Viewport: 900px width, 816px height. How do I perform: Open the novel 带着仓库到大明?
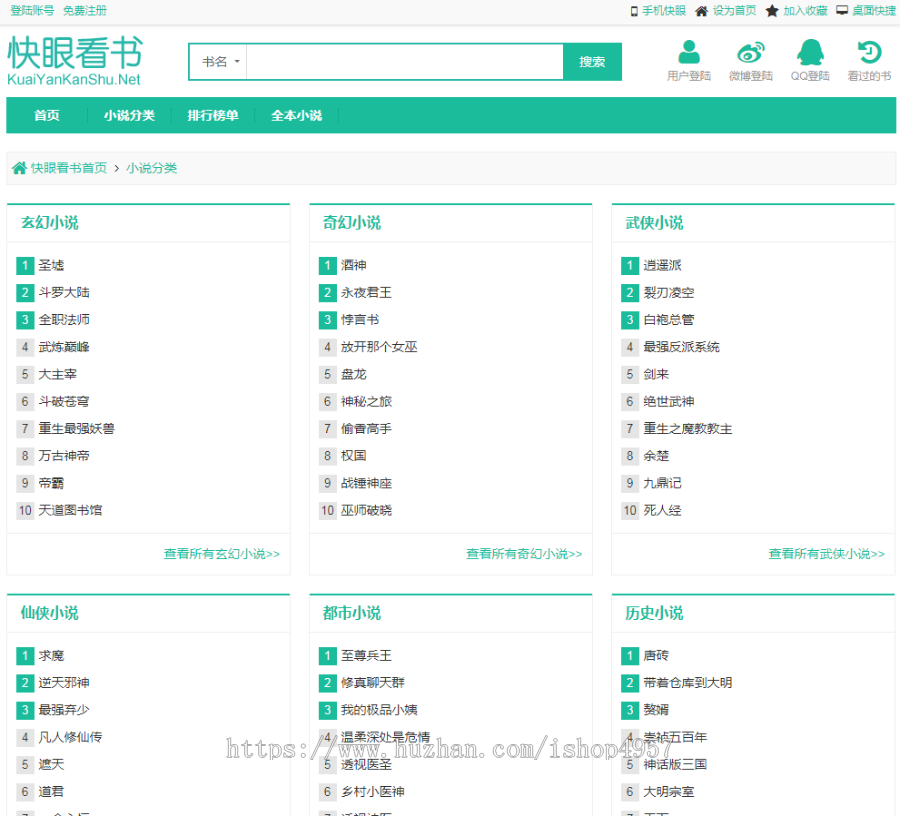point(688,683)
